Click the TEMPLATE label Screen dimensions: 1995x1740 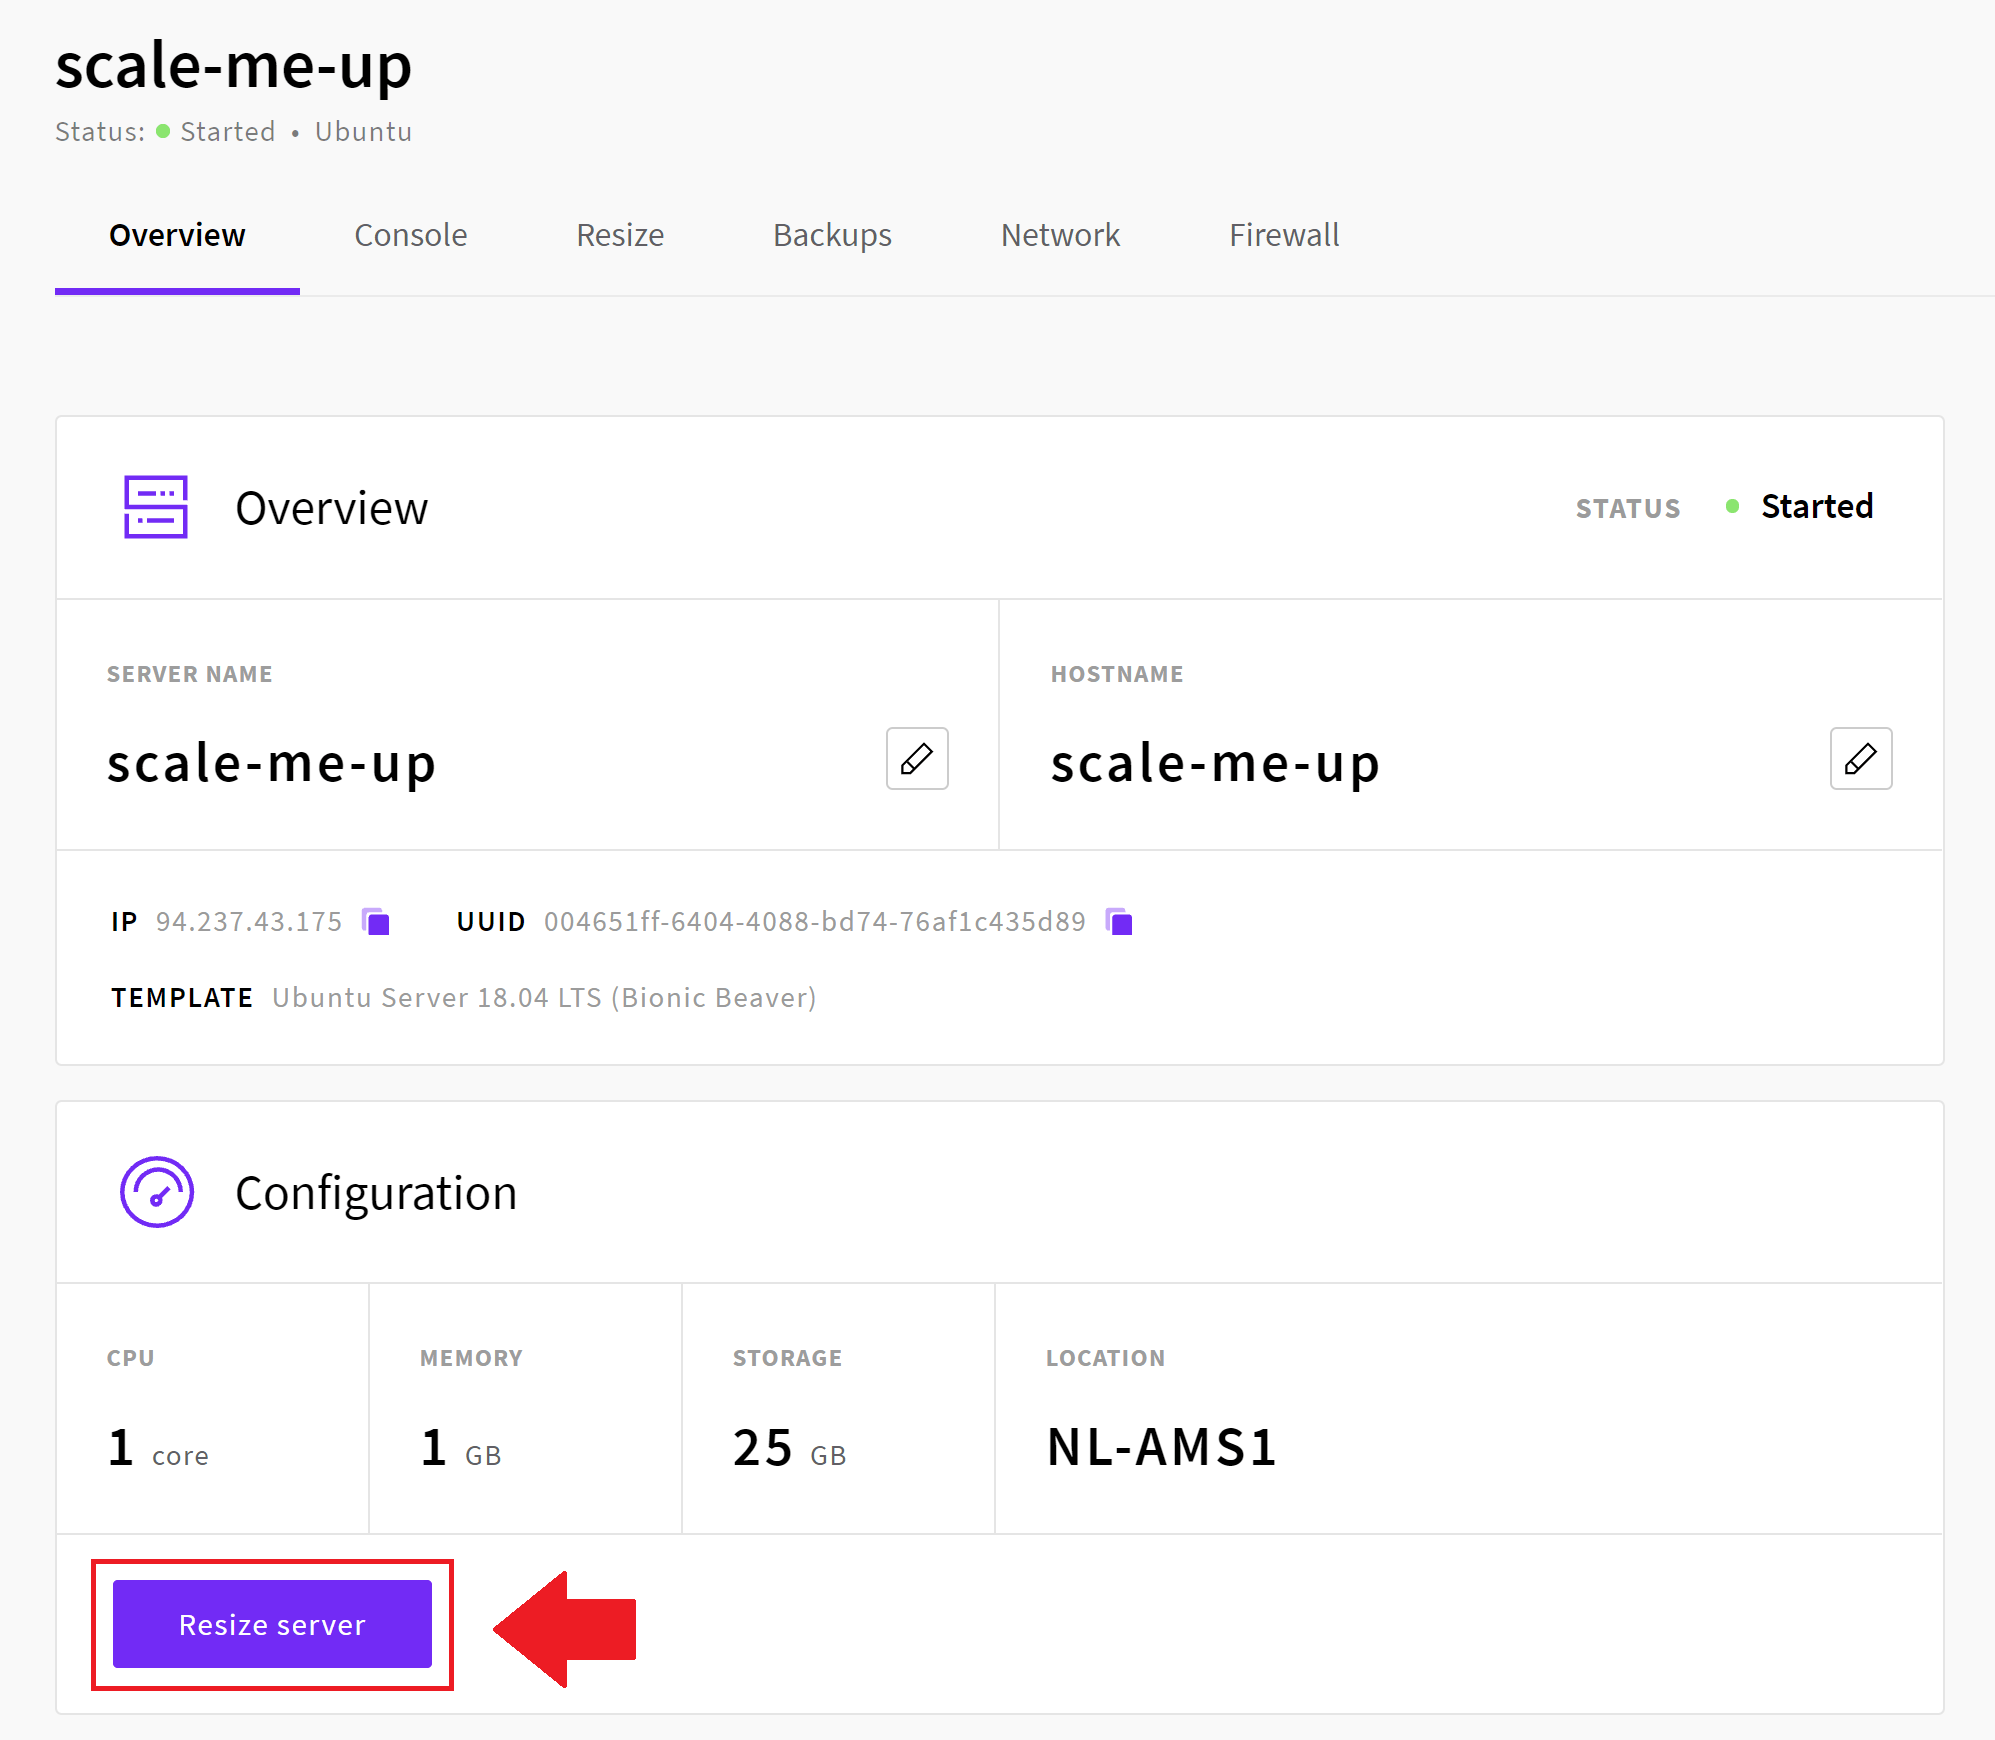[x=182, y=997]
